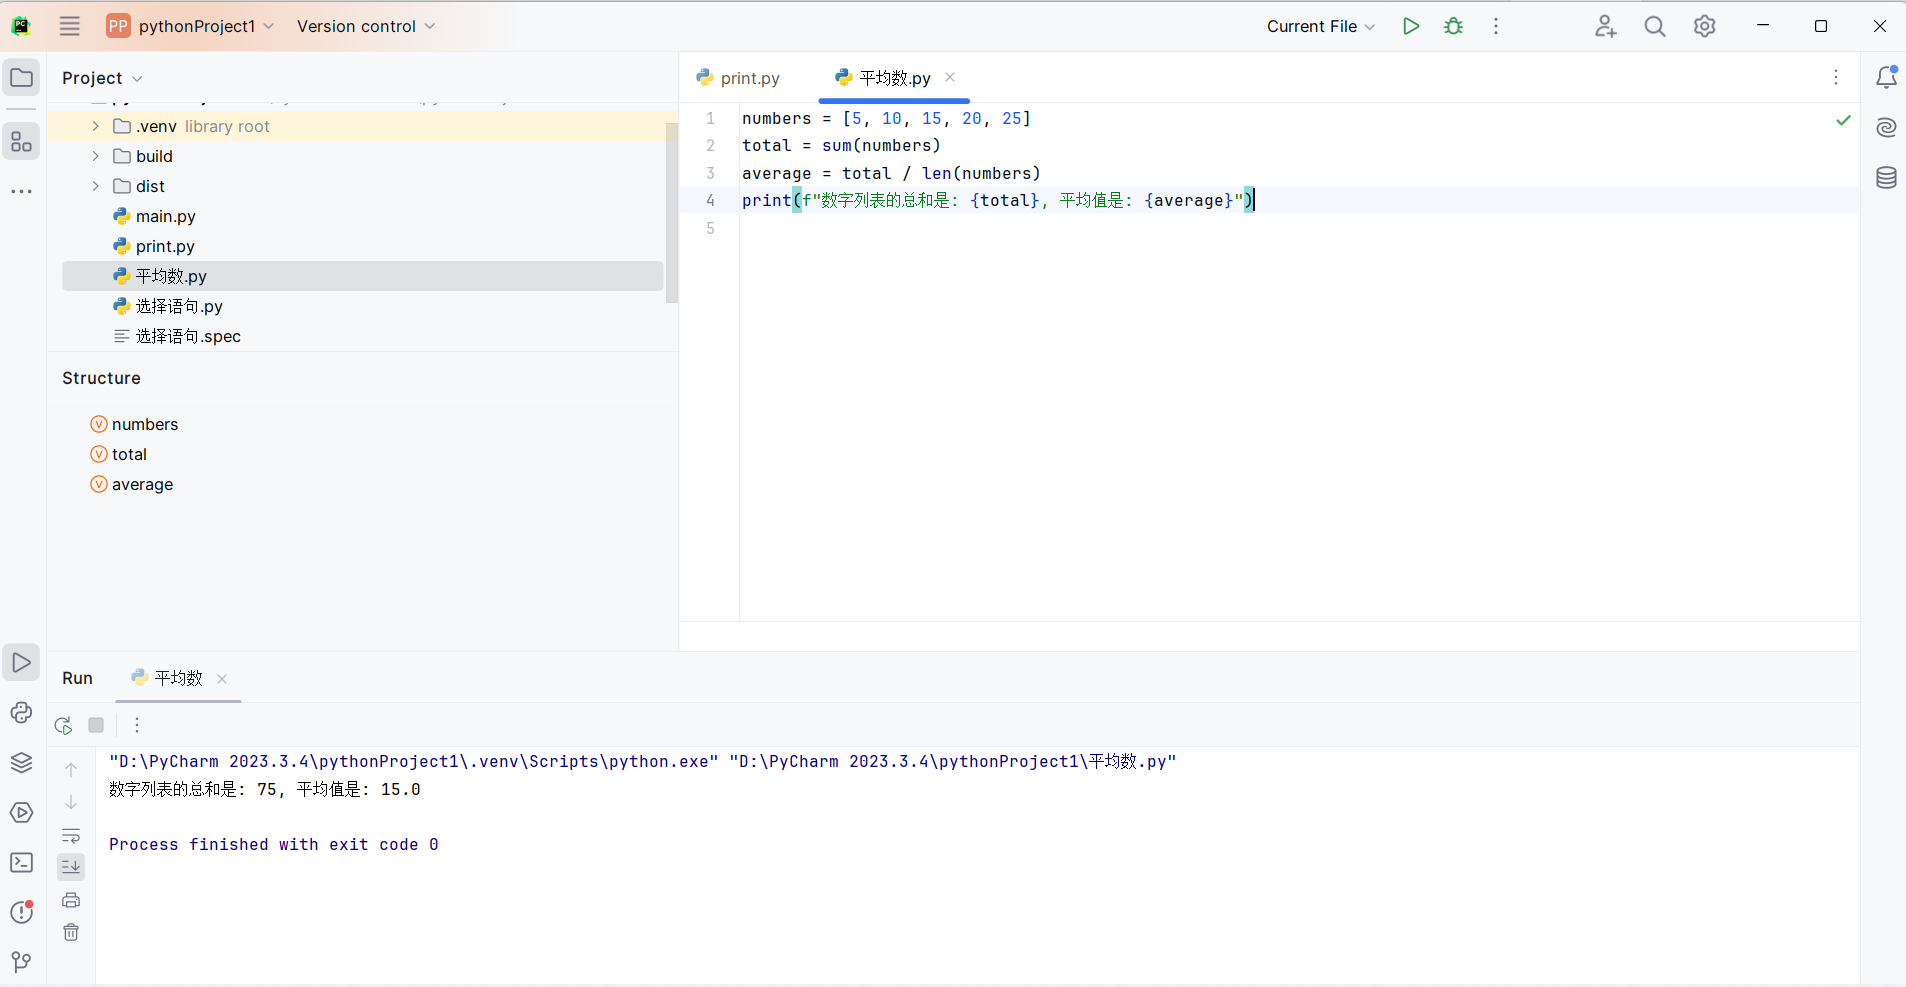Toggle the Structure tool window button
The image size is (1906, 987).
click(21, 142)
